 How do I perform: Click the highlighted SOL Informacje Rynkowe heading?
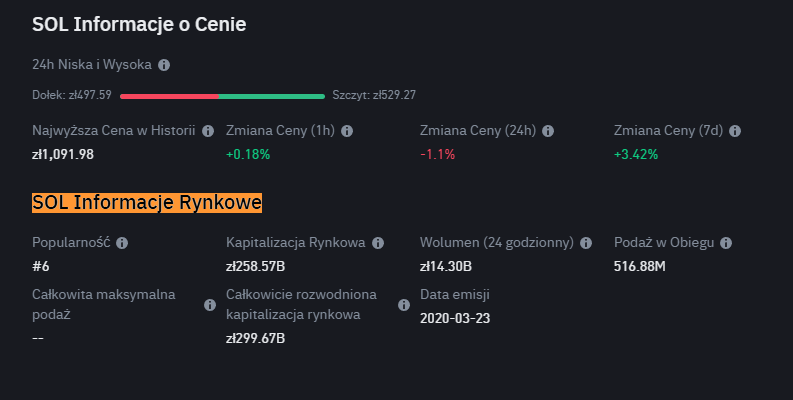click(147, 203)
